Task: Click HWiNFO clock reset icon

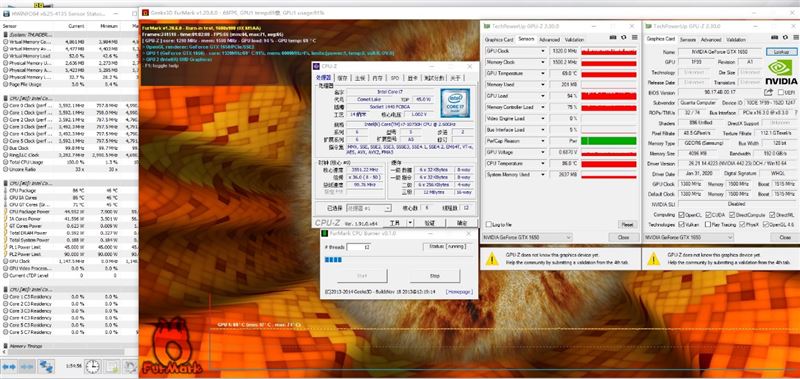Action: pyautogui.click(x=92, y=366)
